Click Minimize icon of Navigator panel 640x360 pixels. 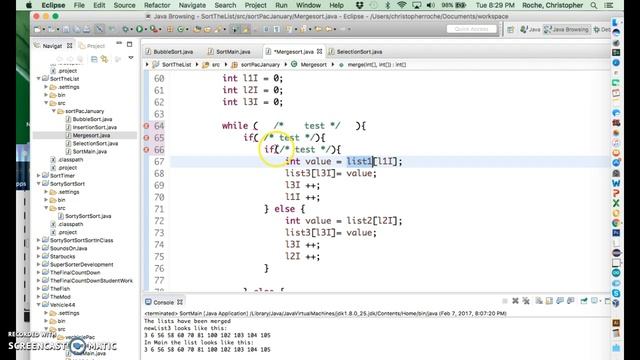point(119,43)
